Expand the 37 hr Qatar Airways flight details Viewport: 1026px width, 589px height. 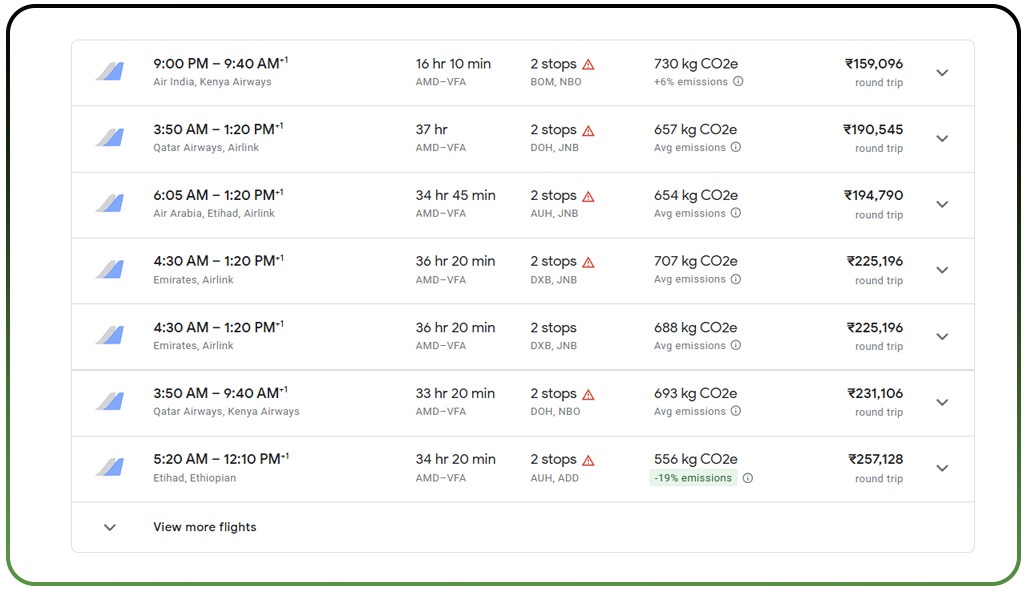[x=942, y=138]
